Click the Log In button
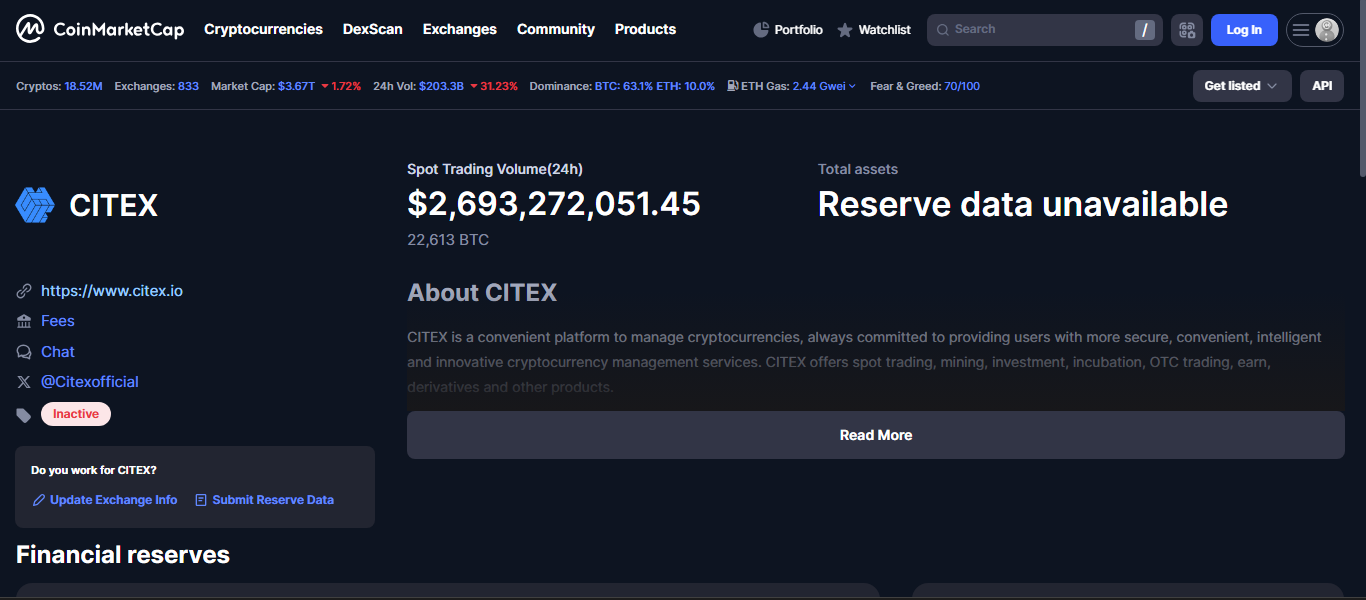Screen dimensions: 1366x600 pyautogui.click(x=1244, y=30)
